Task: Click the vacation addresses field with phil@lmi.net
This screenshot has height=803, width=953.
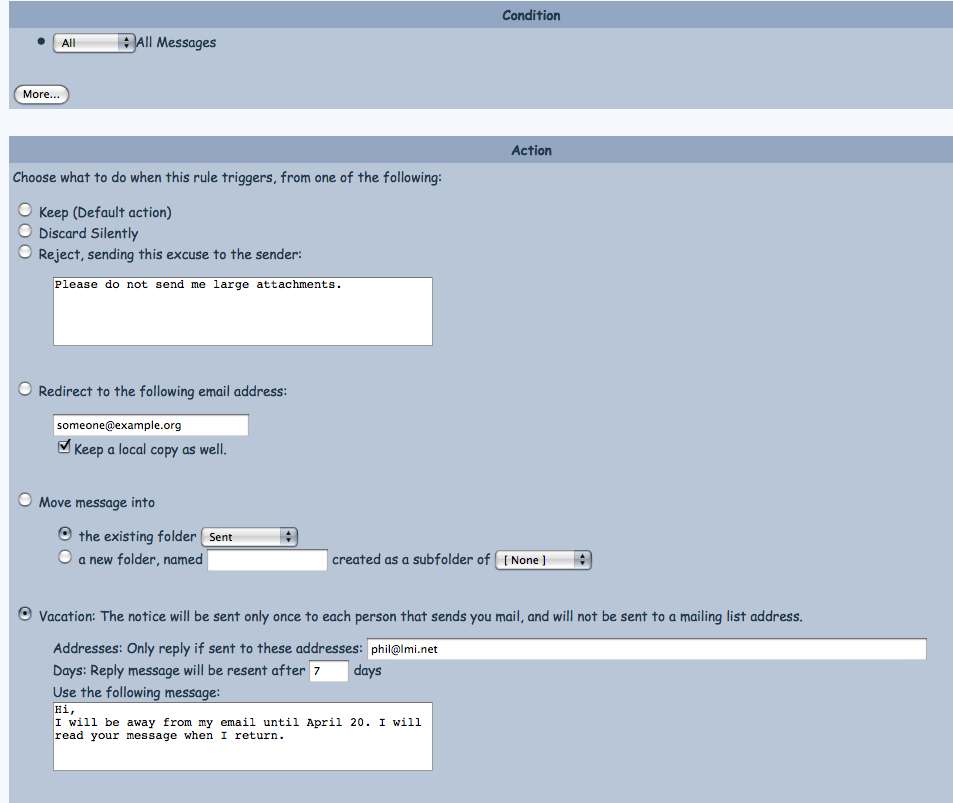Action: click(x=647, y=649)
